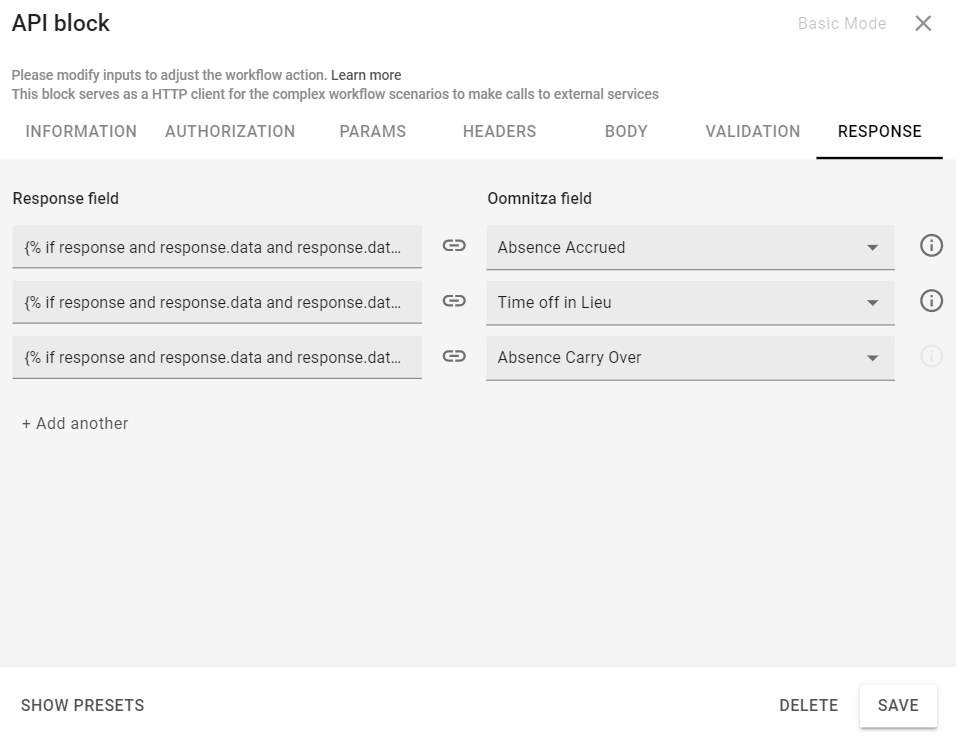Click the link icon beside Absence Carry Over
Image resolution: width=956 pixels, height=741 pixels.
pyautogui.click(x=452, y=357)
